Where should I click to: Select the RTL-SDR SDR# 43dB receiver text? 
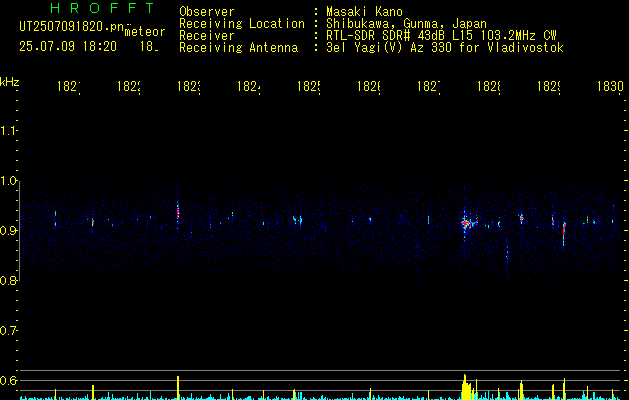[441, 36]
